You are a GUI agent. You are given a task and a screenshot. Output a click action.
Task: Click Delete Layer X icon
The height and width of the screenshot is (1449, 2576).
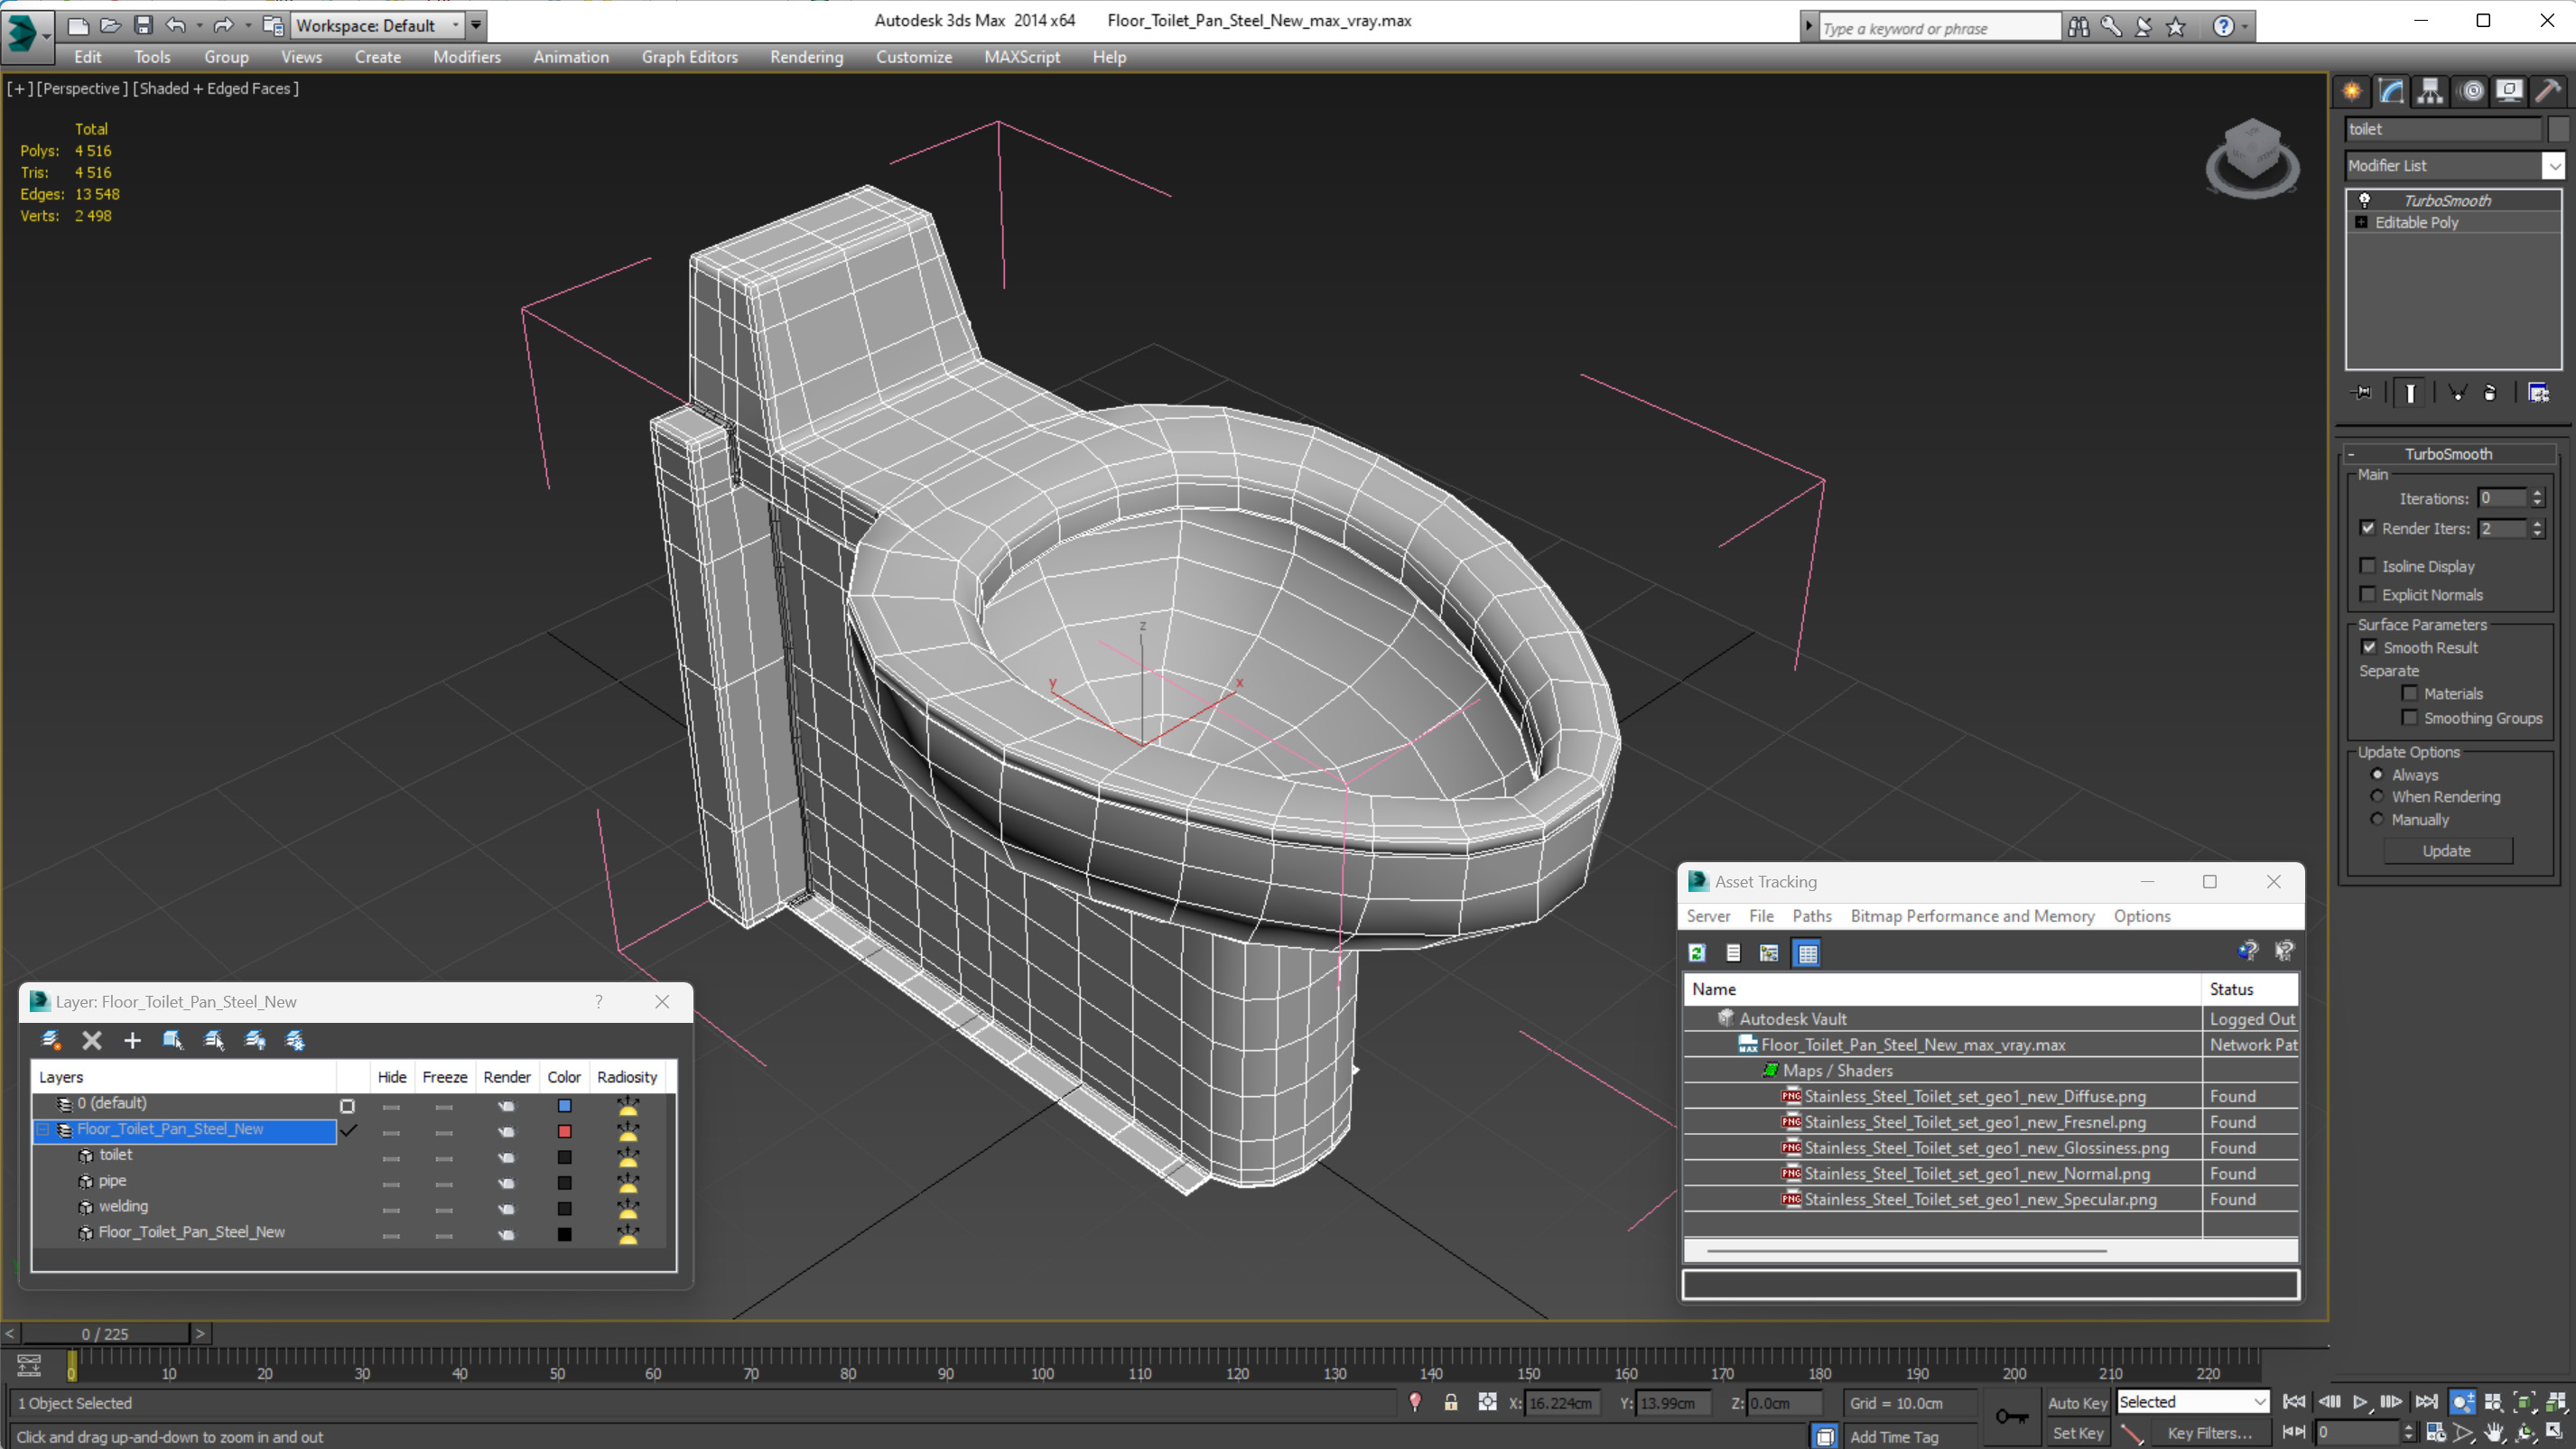91,1040
